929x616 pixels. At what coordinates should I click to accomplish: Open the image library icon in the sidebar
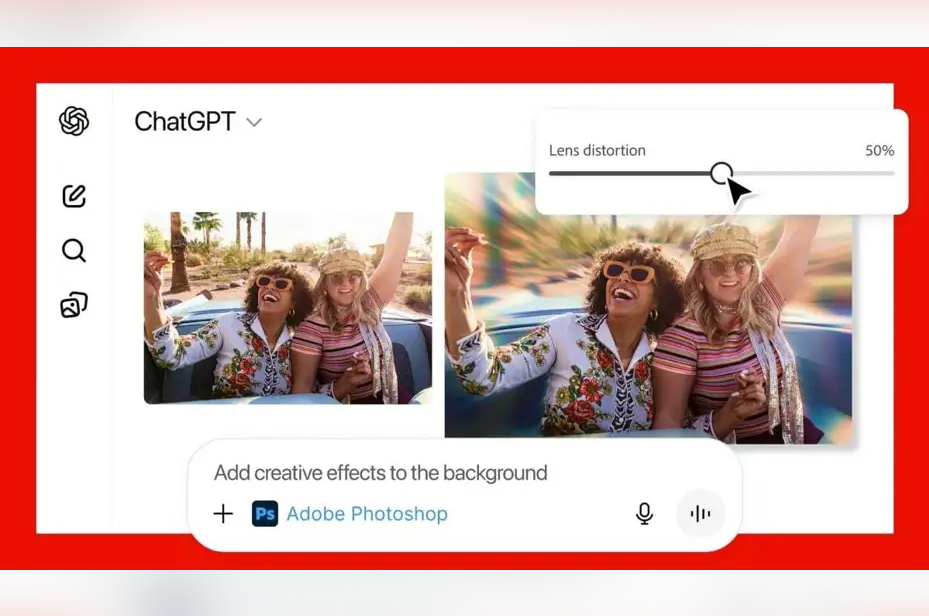click(73, 306)
